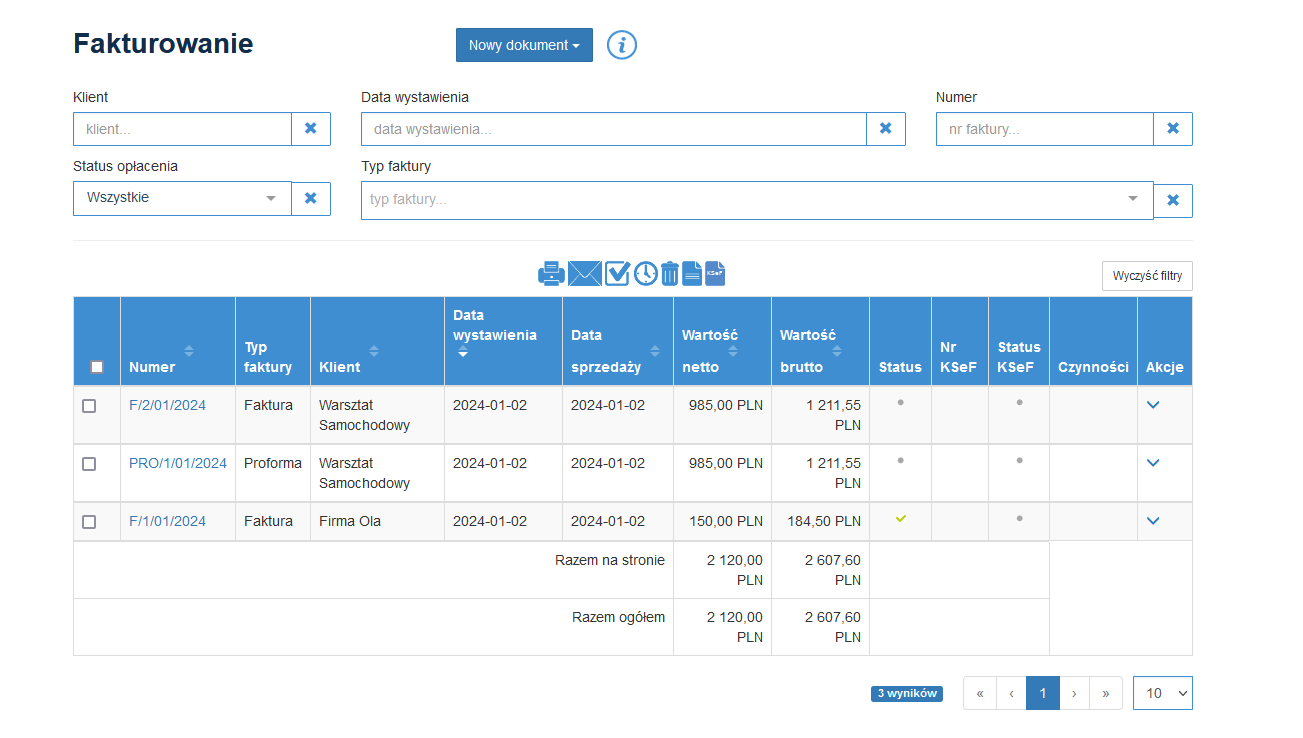Screen dimensions: 1303x738
Task: Toggle the select-all checkbox in table header
Action: point(97,367)
